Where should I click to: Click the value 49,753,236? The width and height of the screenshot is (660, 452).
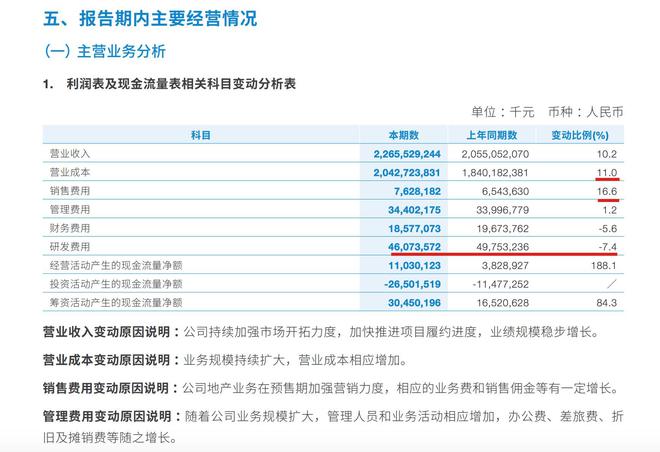point(503,247)
